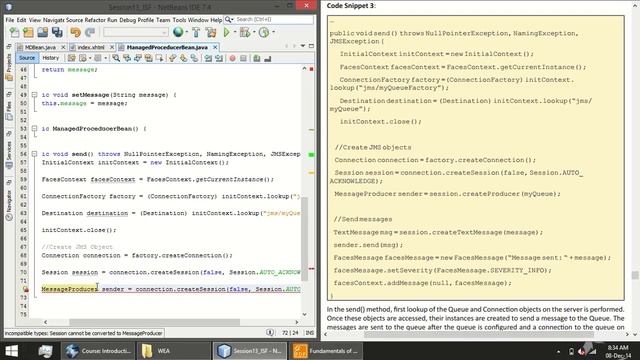The height and width of the screenshot is (360, 640).
Task: Click the document vertical scrollbar thumb at right
Action: (x=635, y=275)
